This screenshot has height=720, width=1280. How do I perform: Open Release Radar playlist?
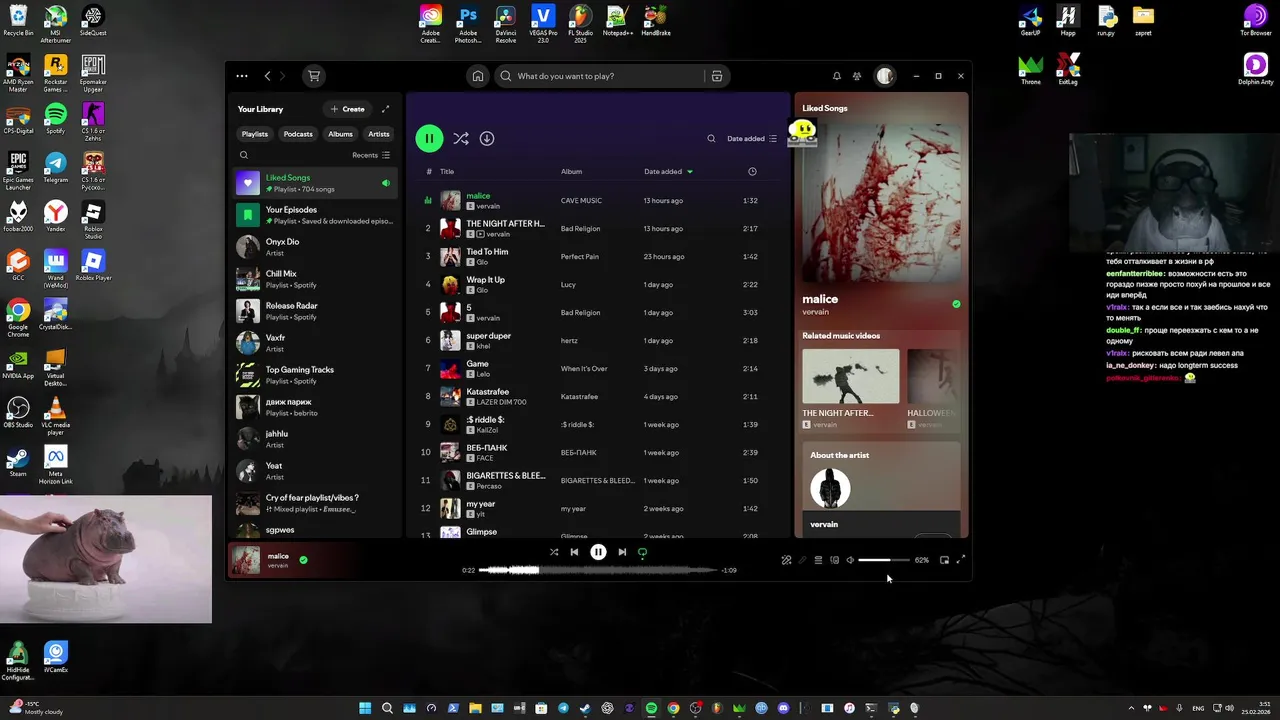pos(316,310)
